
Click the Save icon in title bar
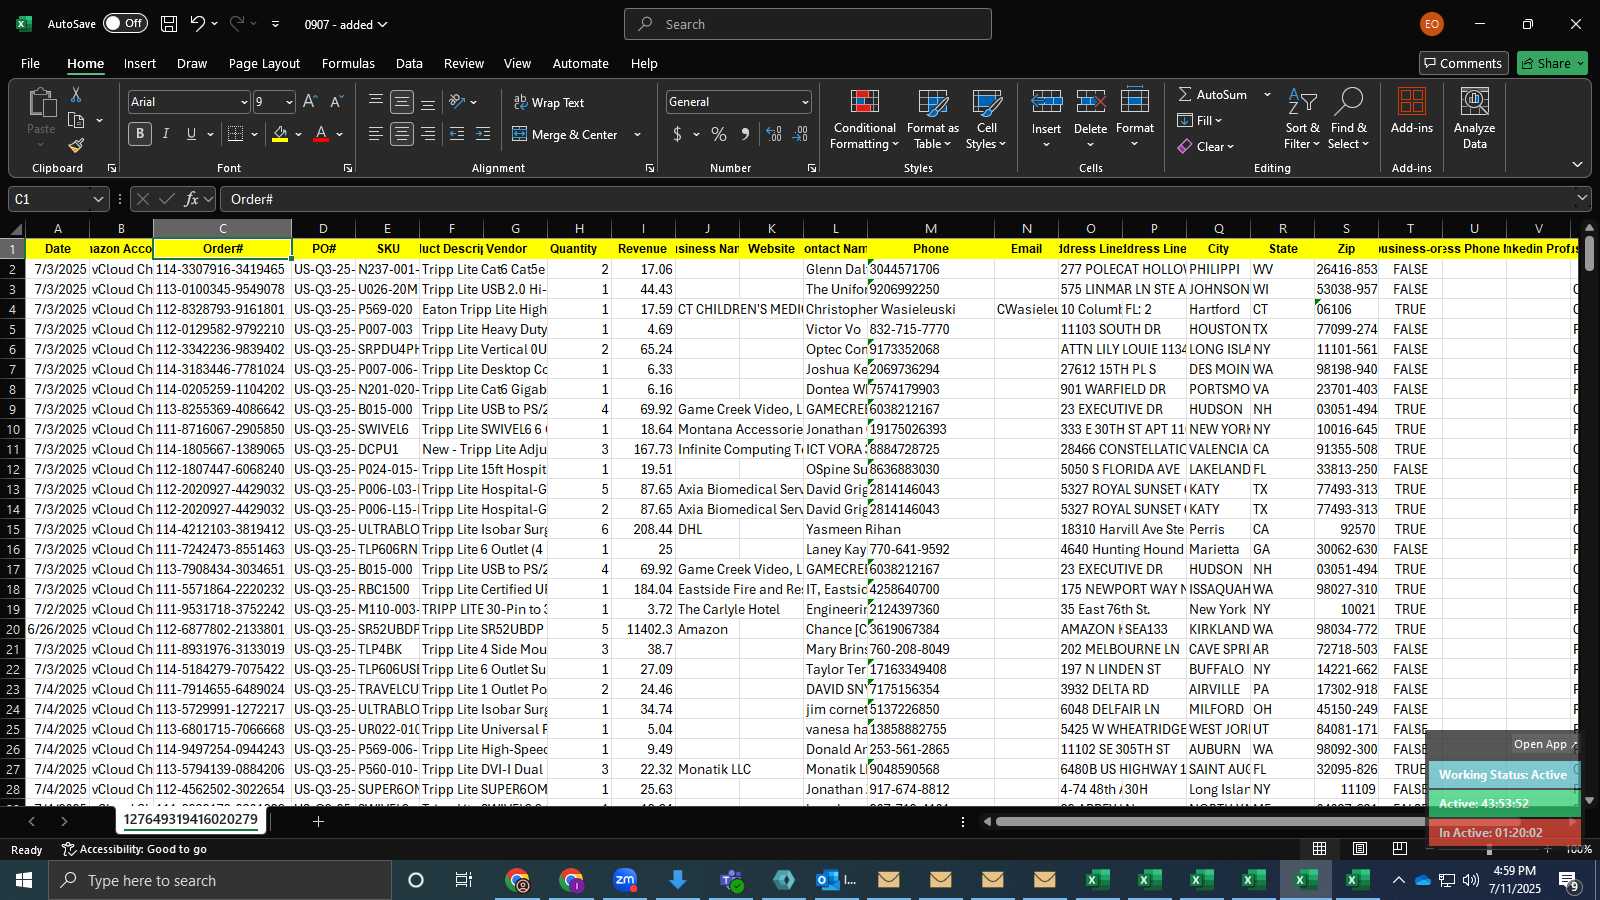[169, 24]
